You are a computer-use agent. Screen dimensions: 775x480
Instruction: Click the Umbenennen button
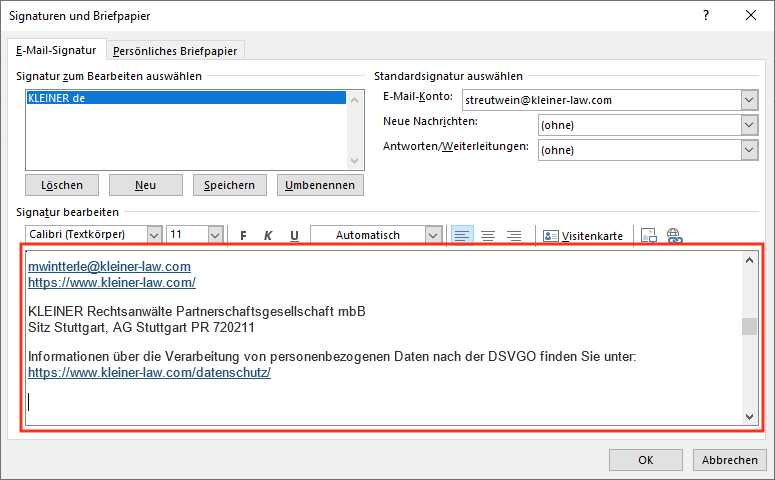pos(320,185)
